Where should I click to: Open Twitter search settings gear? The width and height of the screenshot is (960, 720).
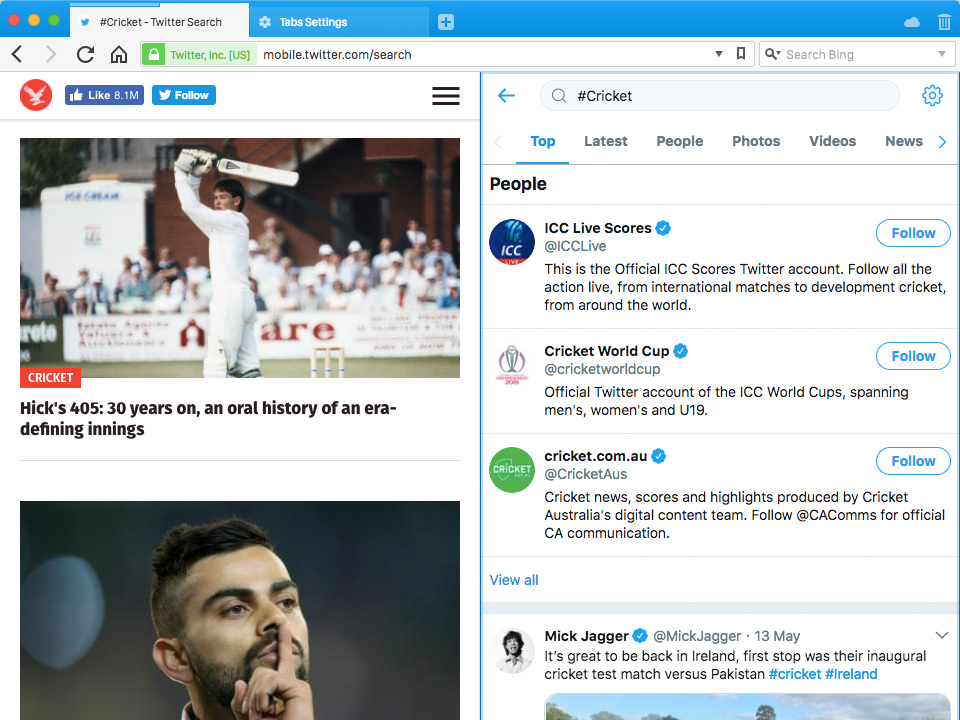tap(932, 96)
